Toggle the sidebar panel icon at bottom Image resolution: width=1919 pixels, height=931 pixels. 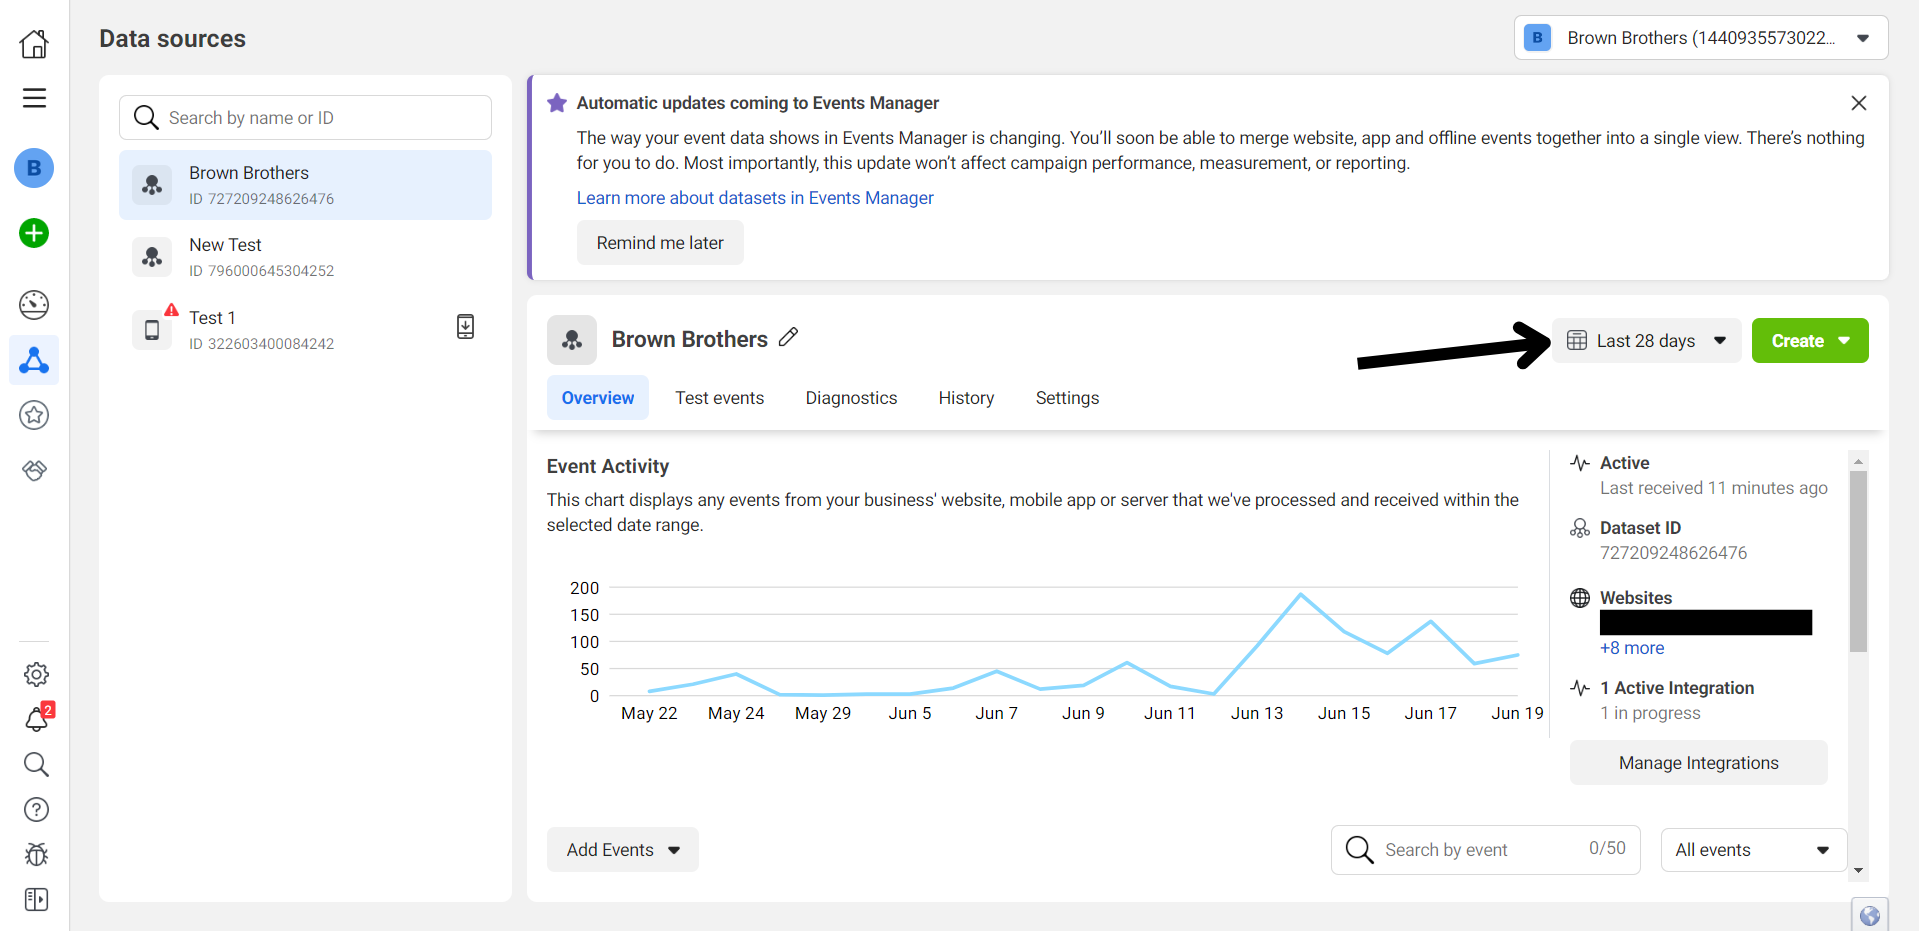coord(36,900)
